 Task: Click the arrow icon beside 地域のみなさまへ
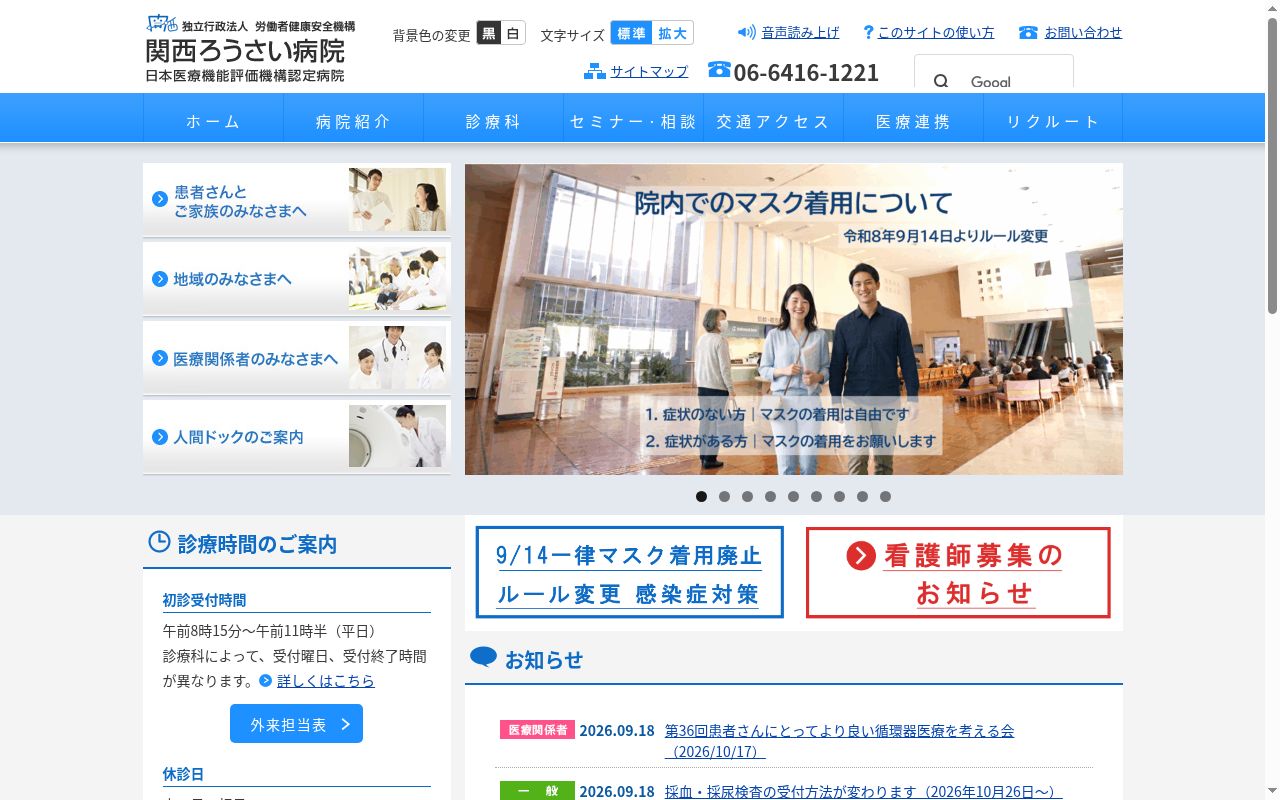click(160, 279)
